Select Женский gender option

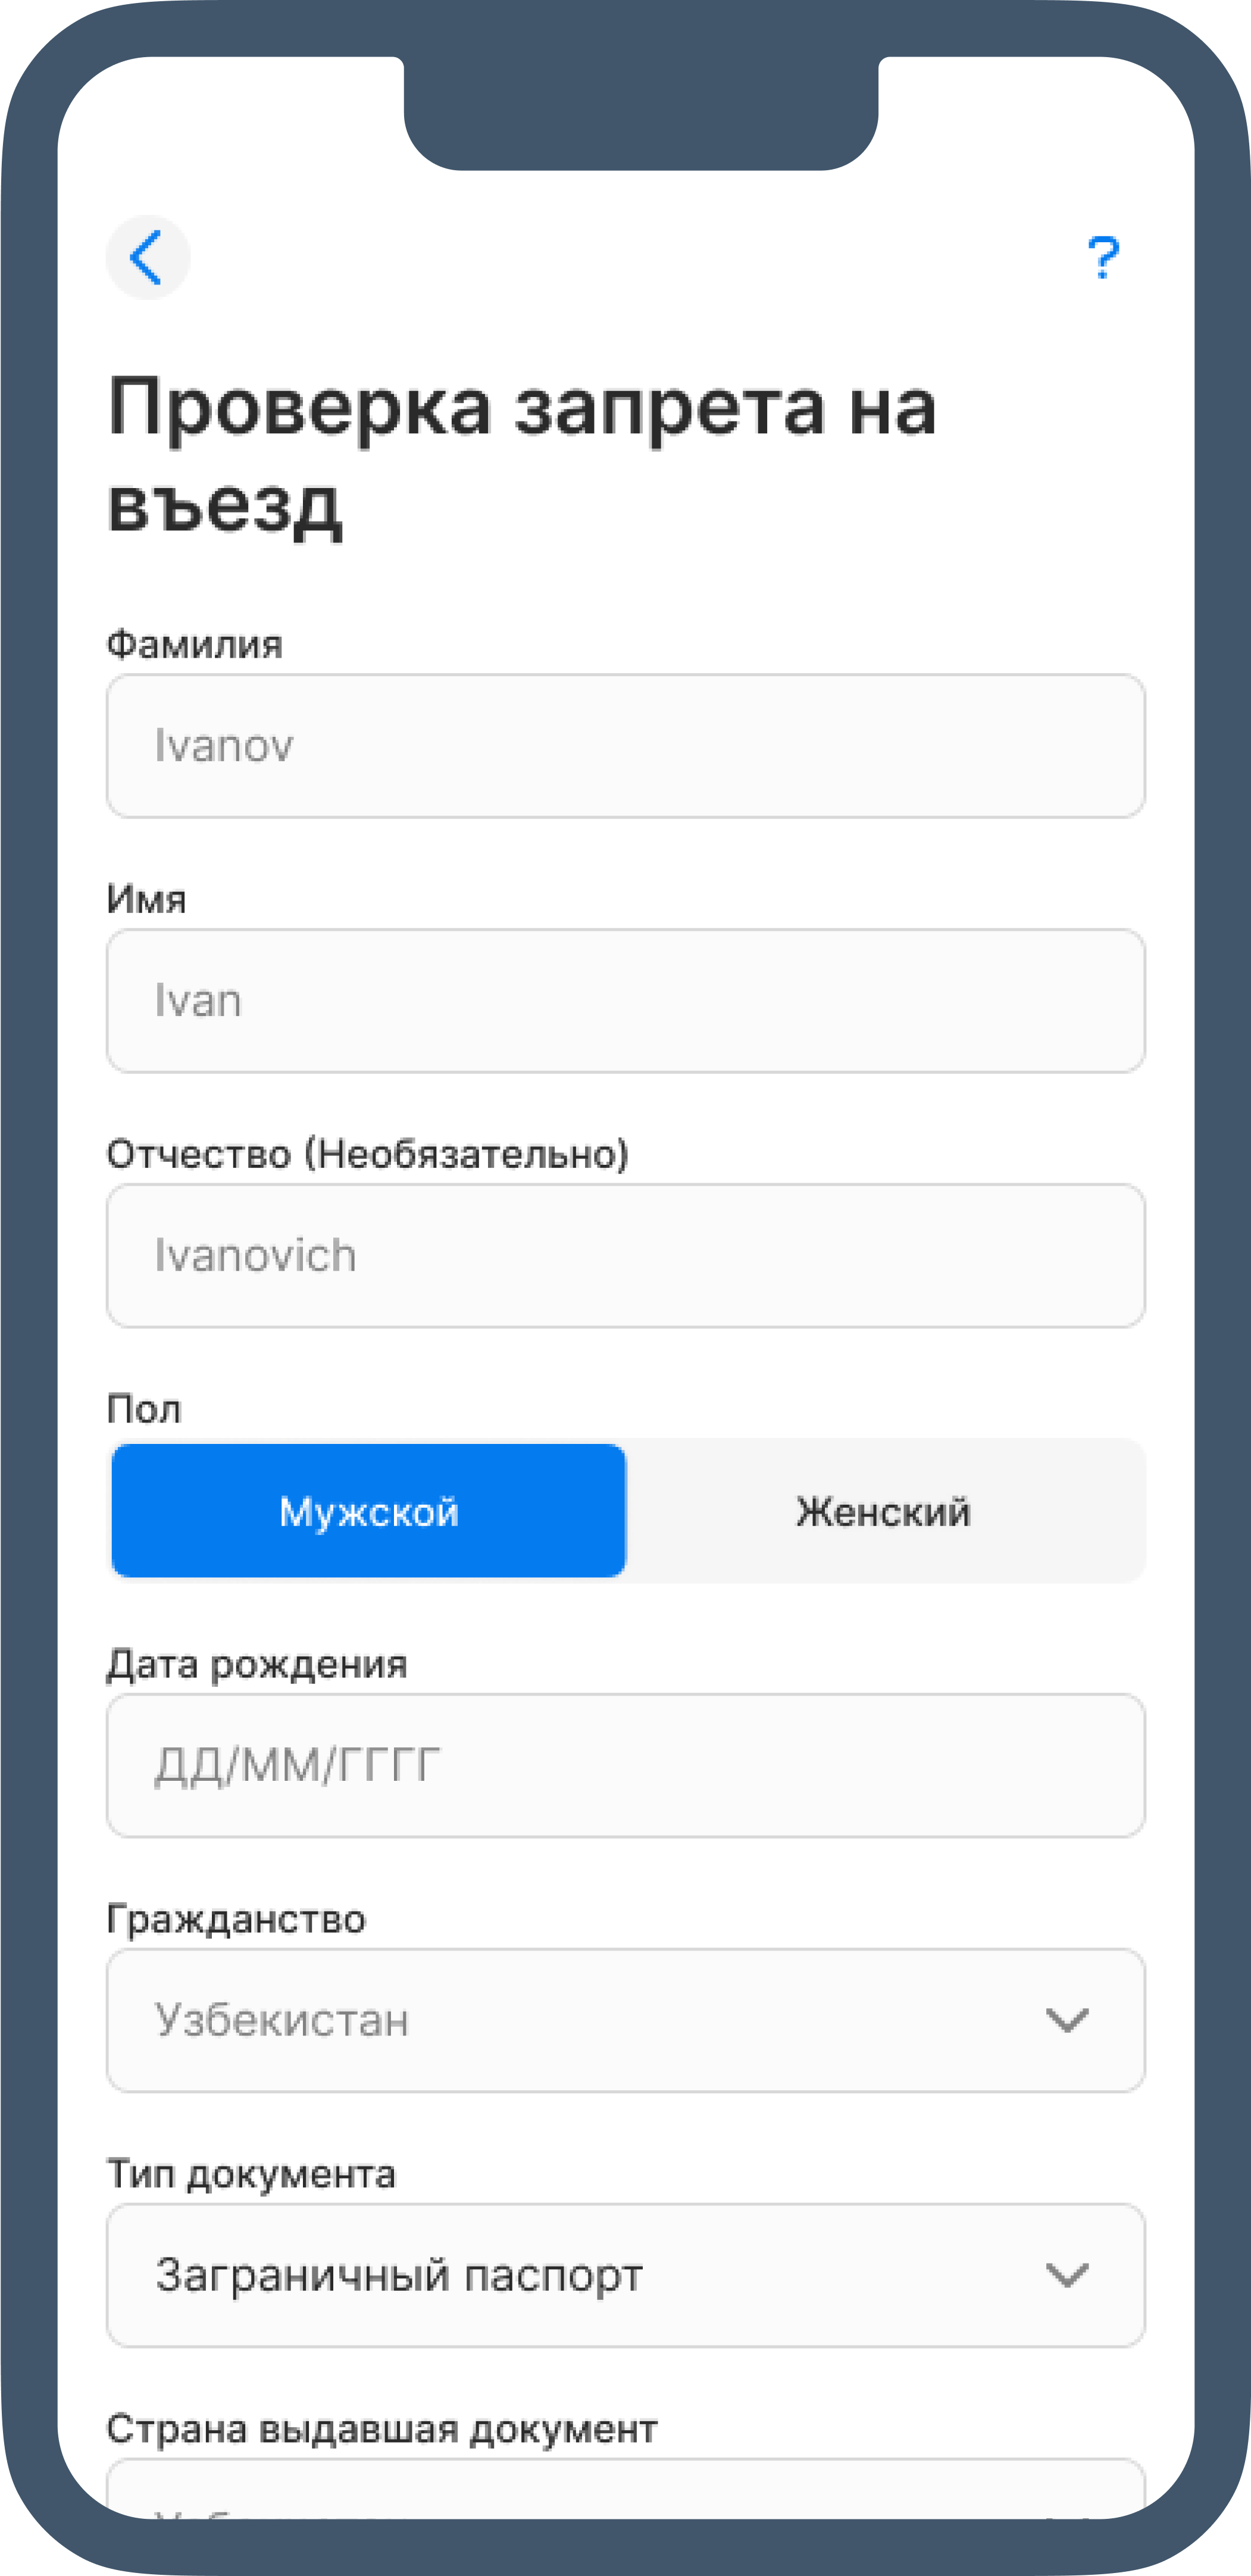884,1510
